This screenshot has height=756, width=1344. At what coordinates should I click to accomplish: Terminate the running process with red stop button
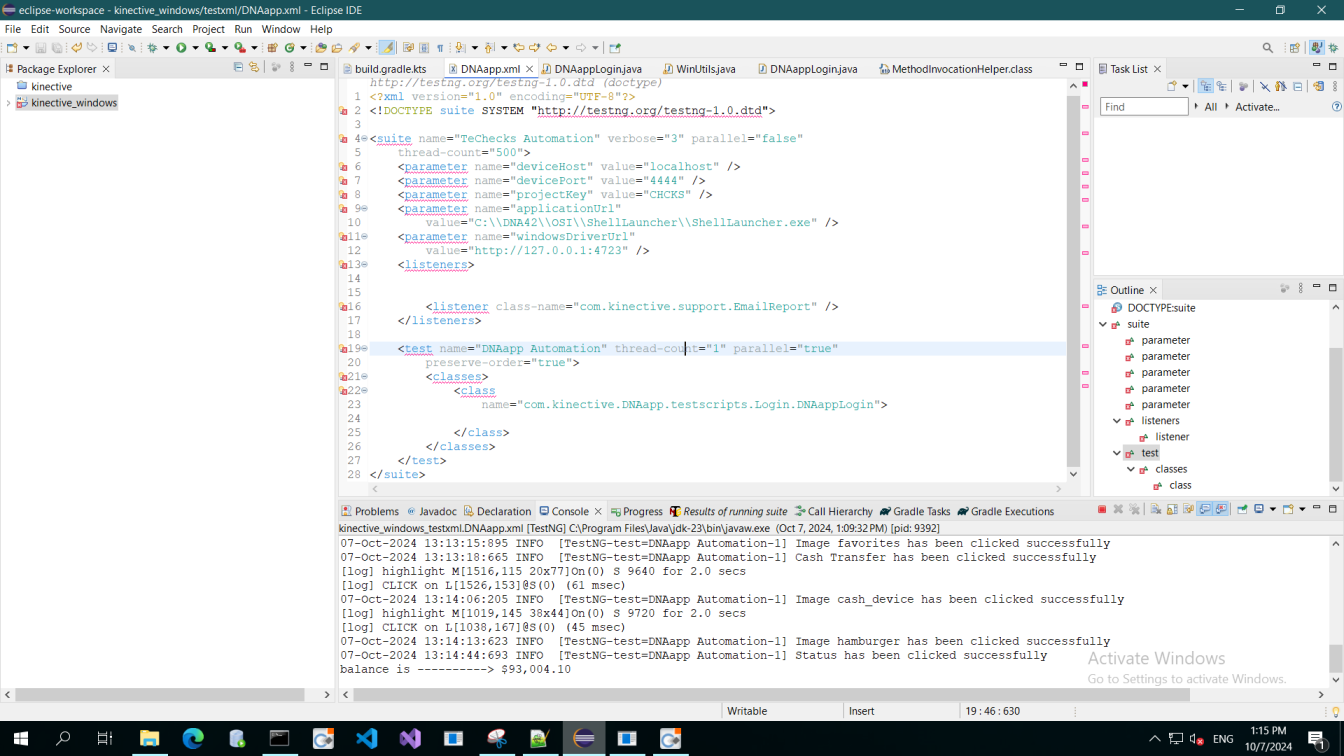[x=1102, y=510]
